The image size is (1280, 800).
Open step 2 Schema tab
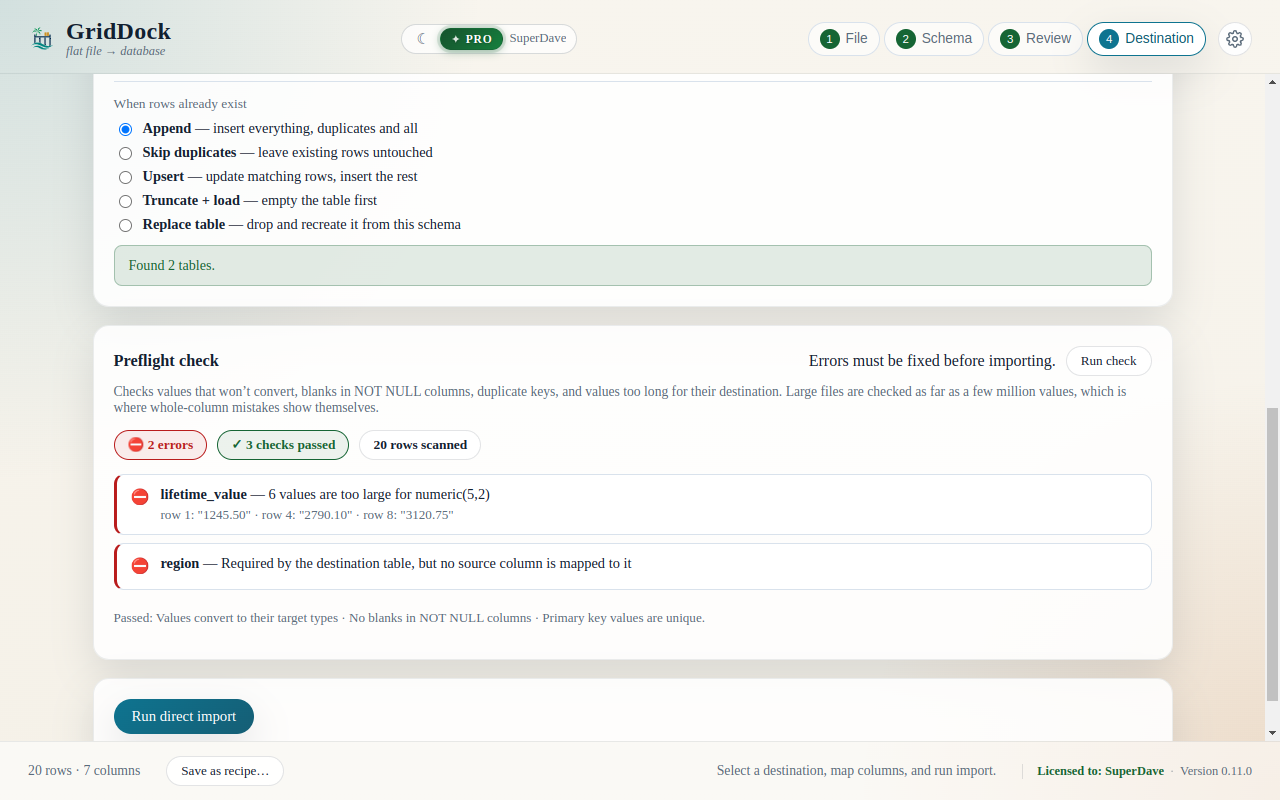pos(934,39)
